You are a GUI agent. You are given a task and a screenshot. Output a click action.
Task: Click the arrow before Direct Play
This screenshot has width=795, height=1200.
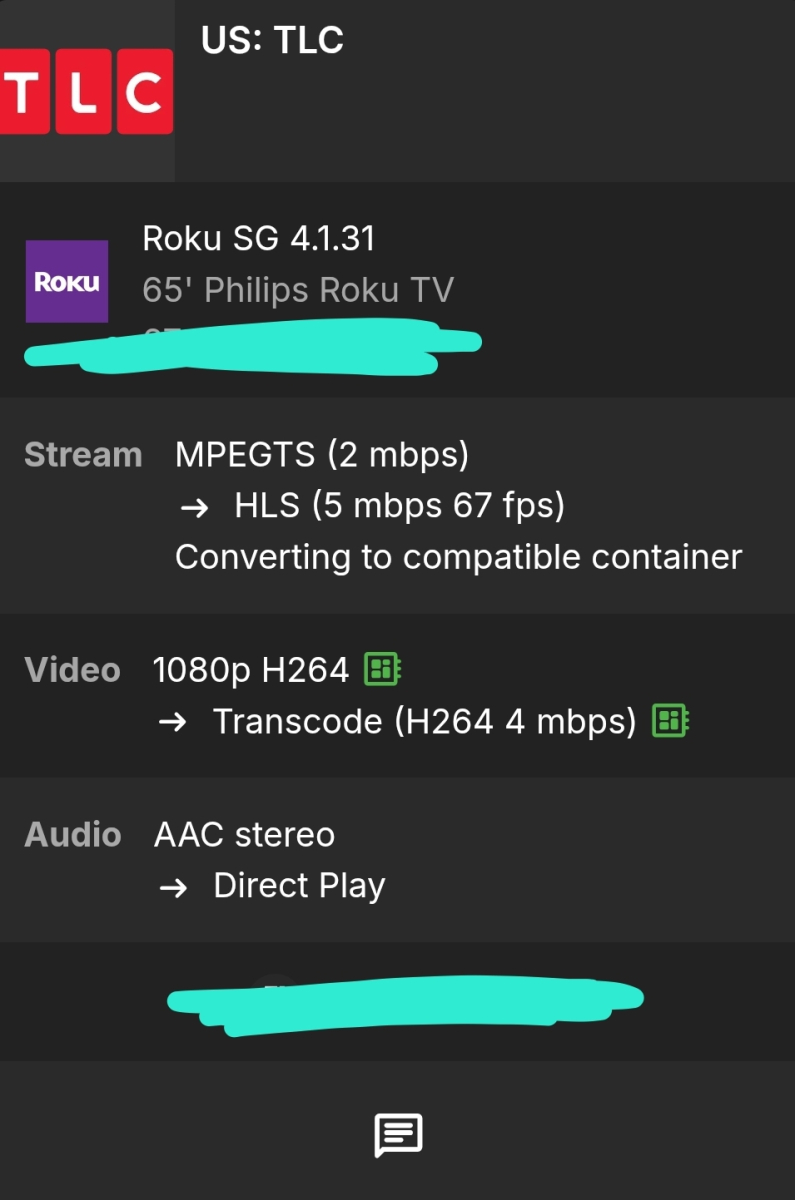point(172,886)
